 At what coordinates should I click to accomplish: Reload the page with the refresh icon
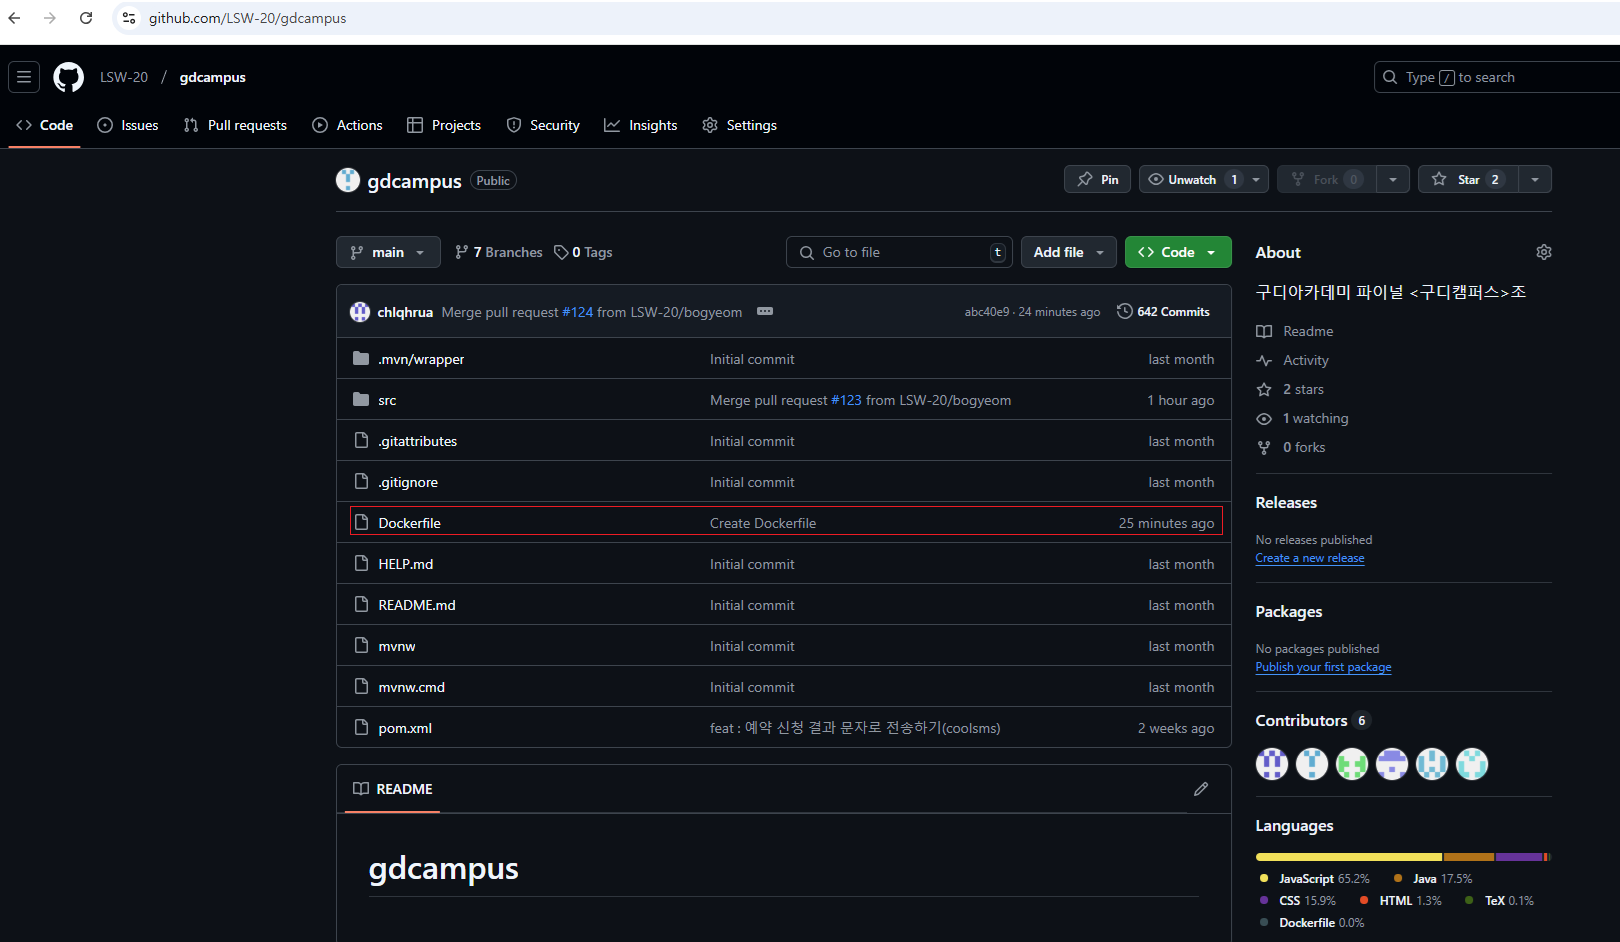pos(86,18)
